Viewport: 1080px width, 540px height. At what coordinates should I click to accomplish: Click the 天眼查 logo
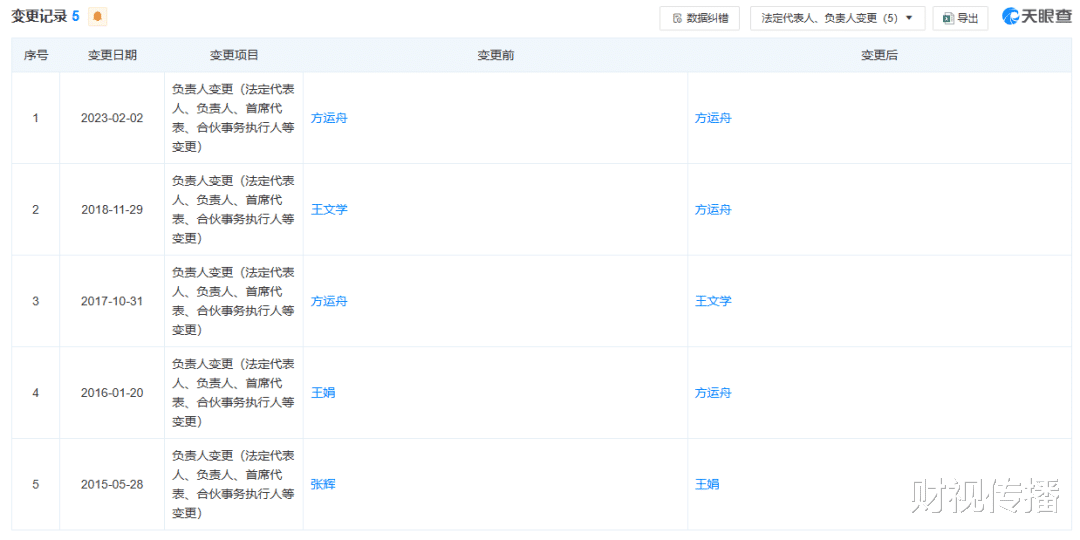pyautogui.click(x=1031, y=17)
